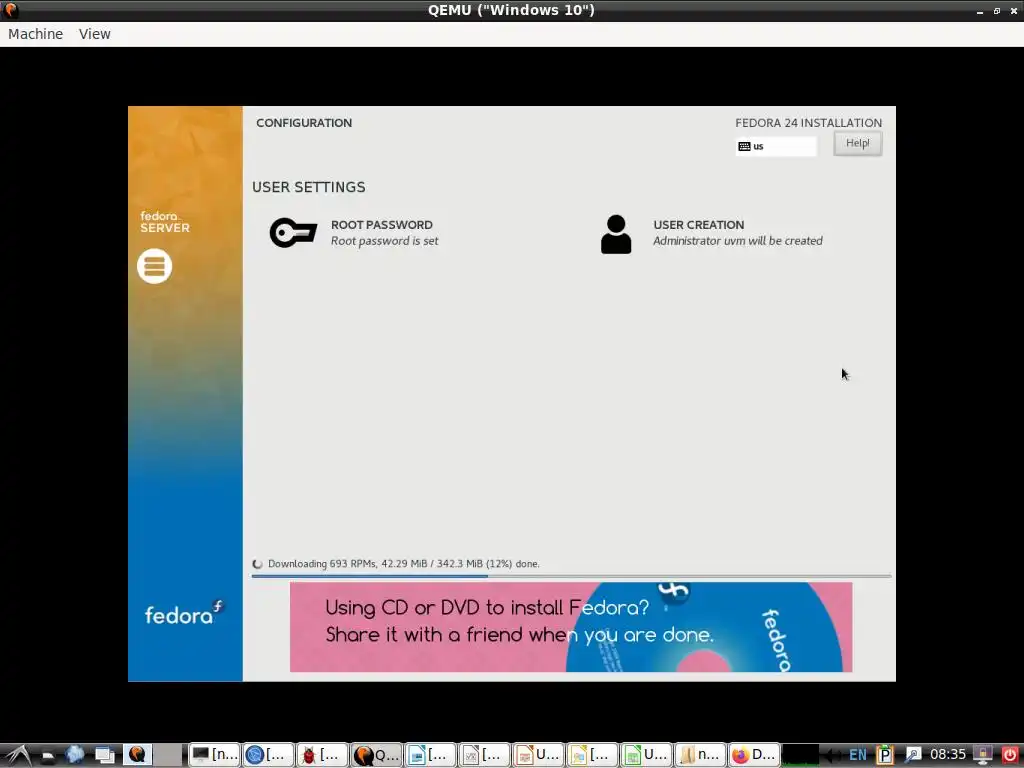
Task: Click the red power logout icon
Action: 1010,755
